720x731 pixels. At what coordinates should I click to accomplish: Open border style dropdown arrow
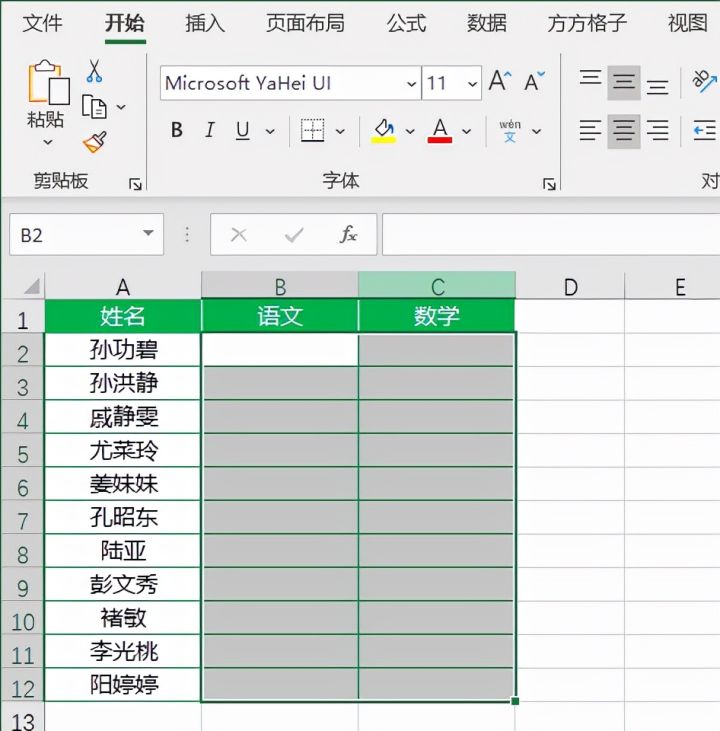pos(340,131)
